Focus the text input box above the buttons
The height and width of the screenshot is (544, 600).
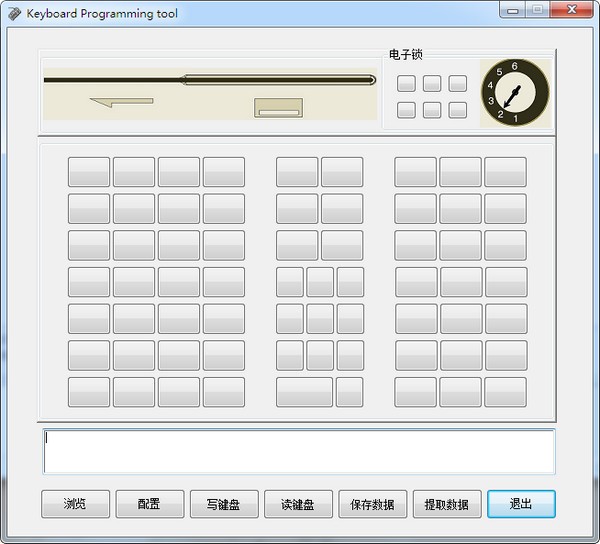298,451
